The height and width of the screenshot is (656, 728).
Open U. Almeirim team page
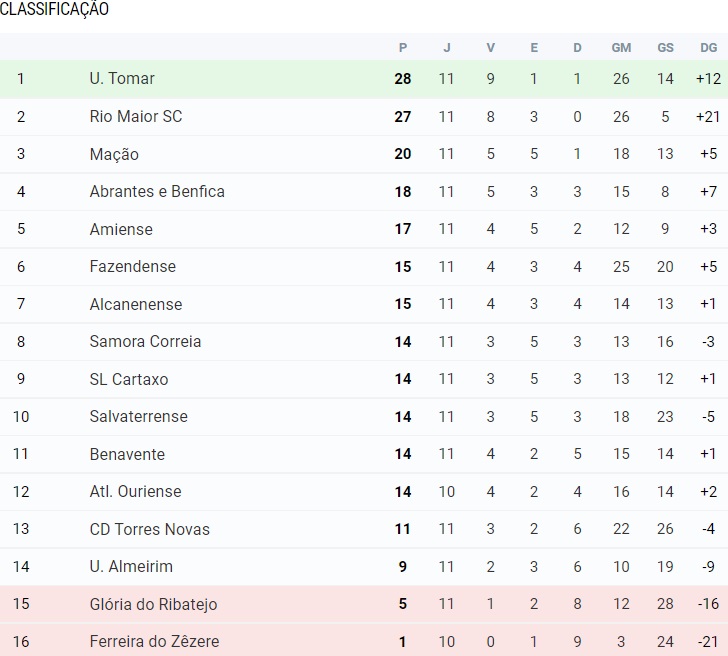pos(131,567)
